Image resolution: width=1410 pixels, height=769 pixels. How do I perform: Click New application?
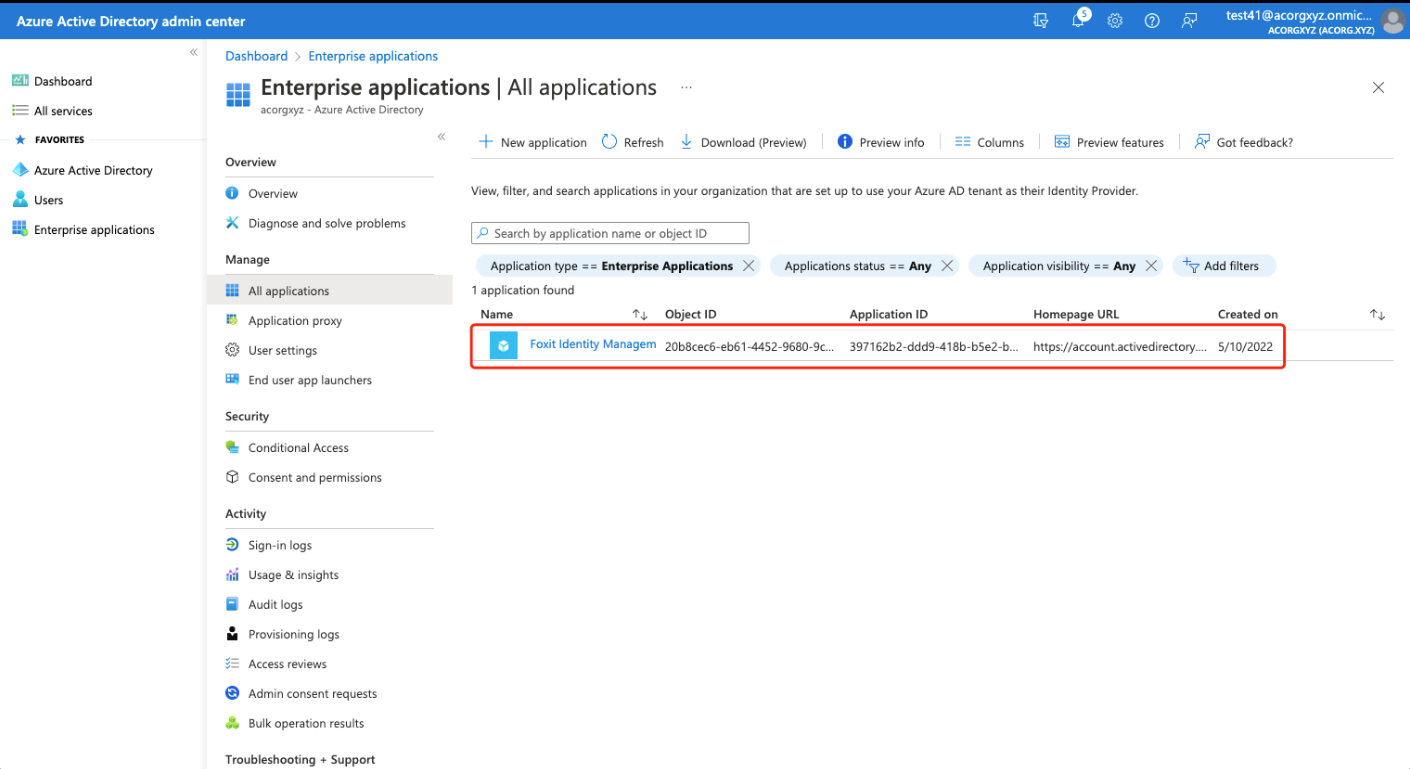click(x=533, y=142)
